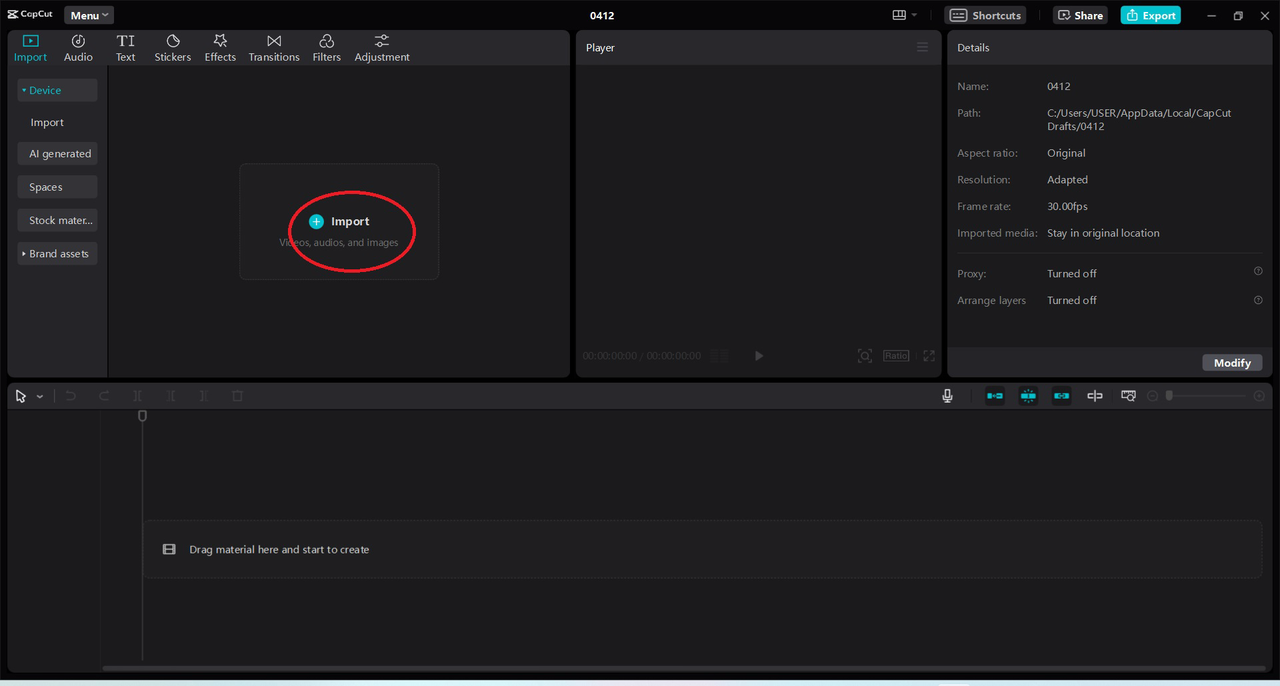
Task: Click the preview zoom-fit icon
Action: 864,356
